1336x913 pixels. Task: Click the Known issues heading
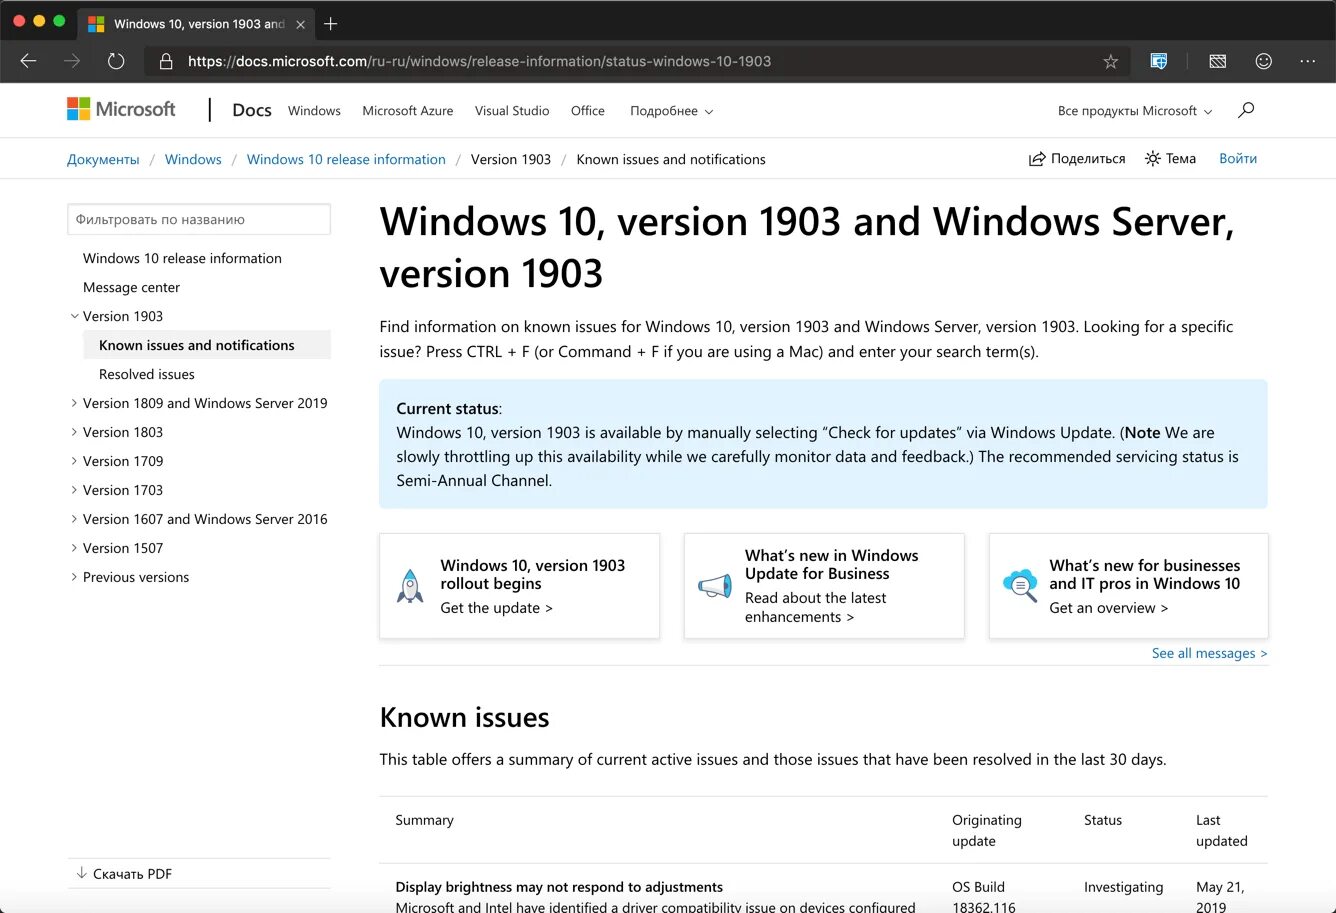pos(465,717)
